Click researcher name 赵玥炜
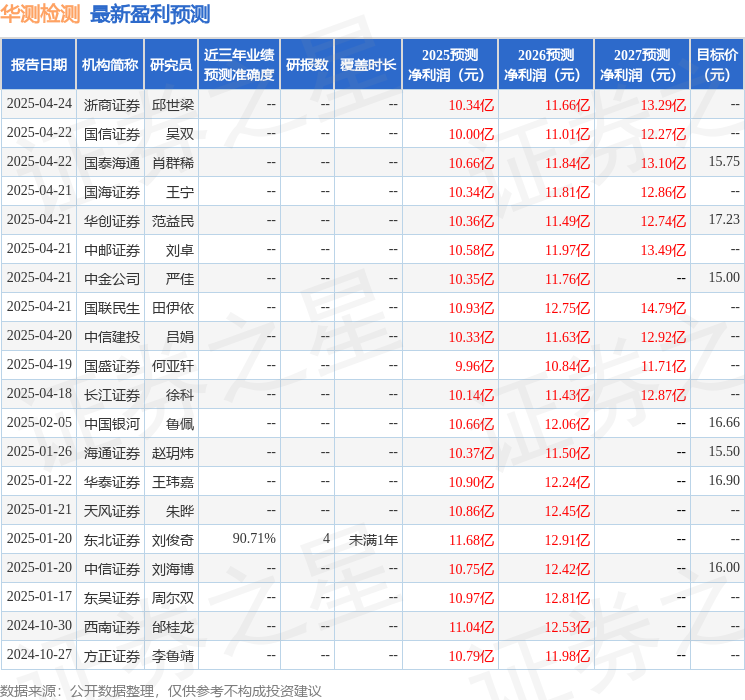 click(173, 453)
